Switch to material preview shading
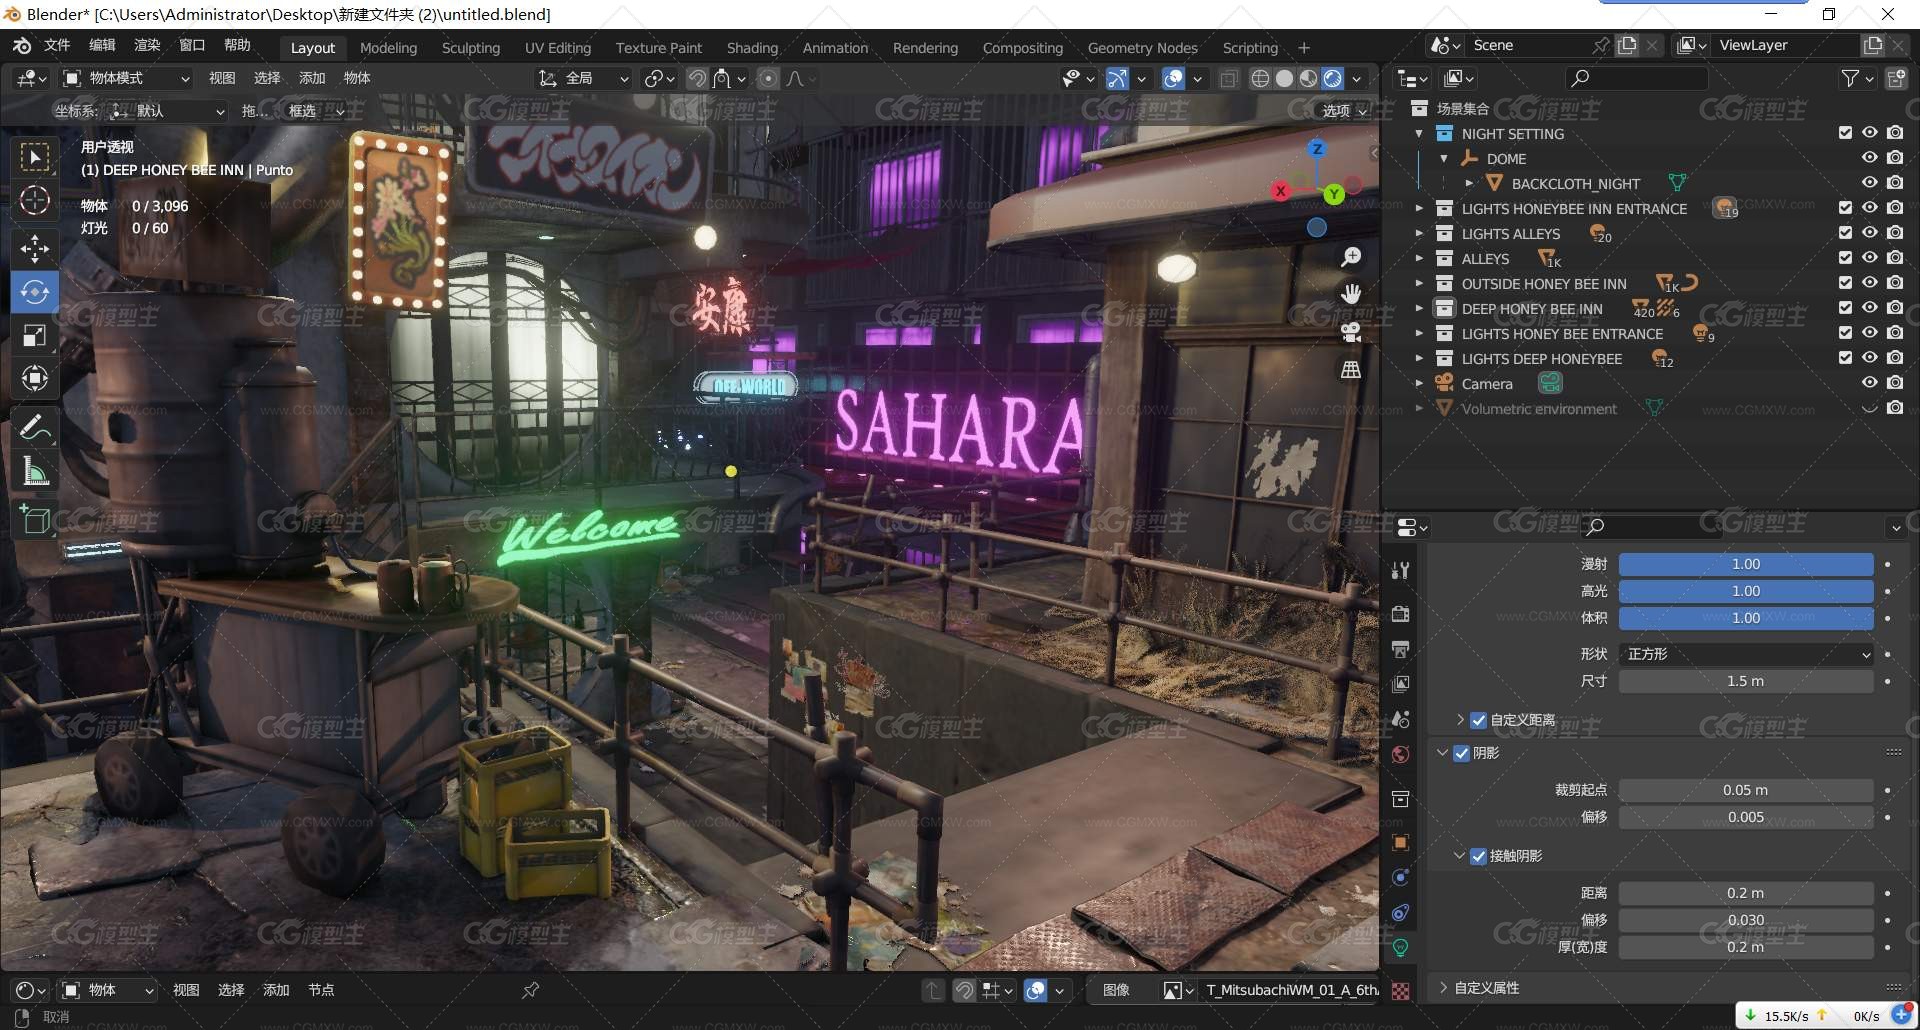The width and height of the screenshot is (1920, 1030). pos(1309,78)
